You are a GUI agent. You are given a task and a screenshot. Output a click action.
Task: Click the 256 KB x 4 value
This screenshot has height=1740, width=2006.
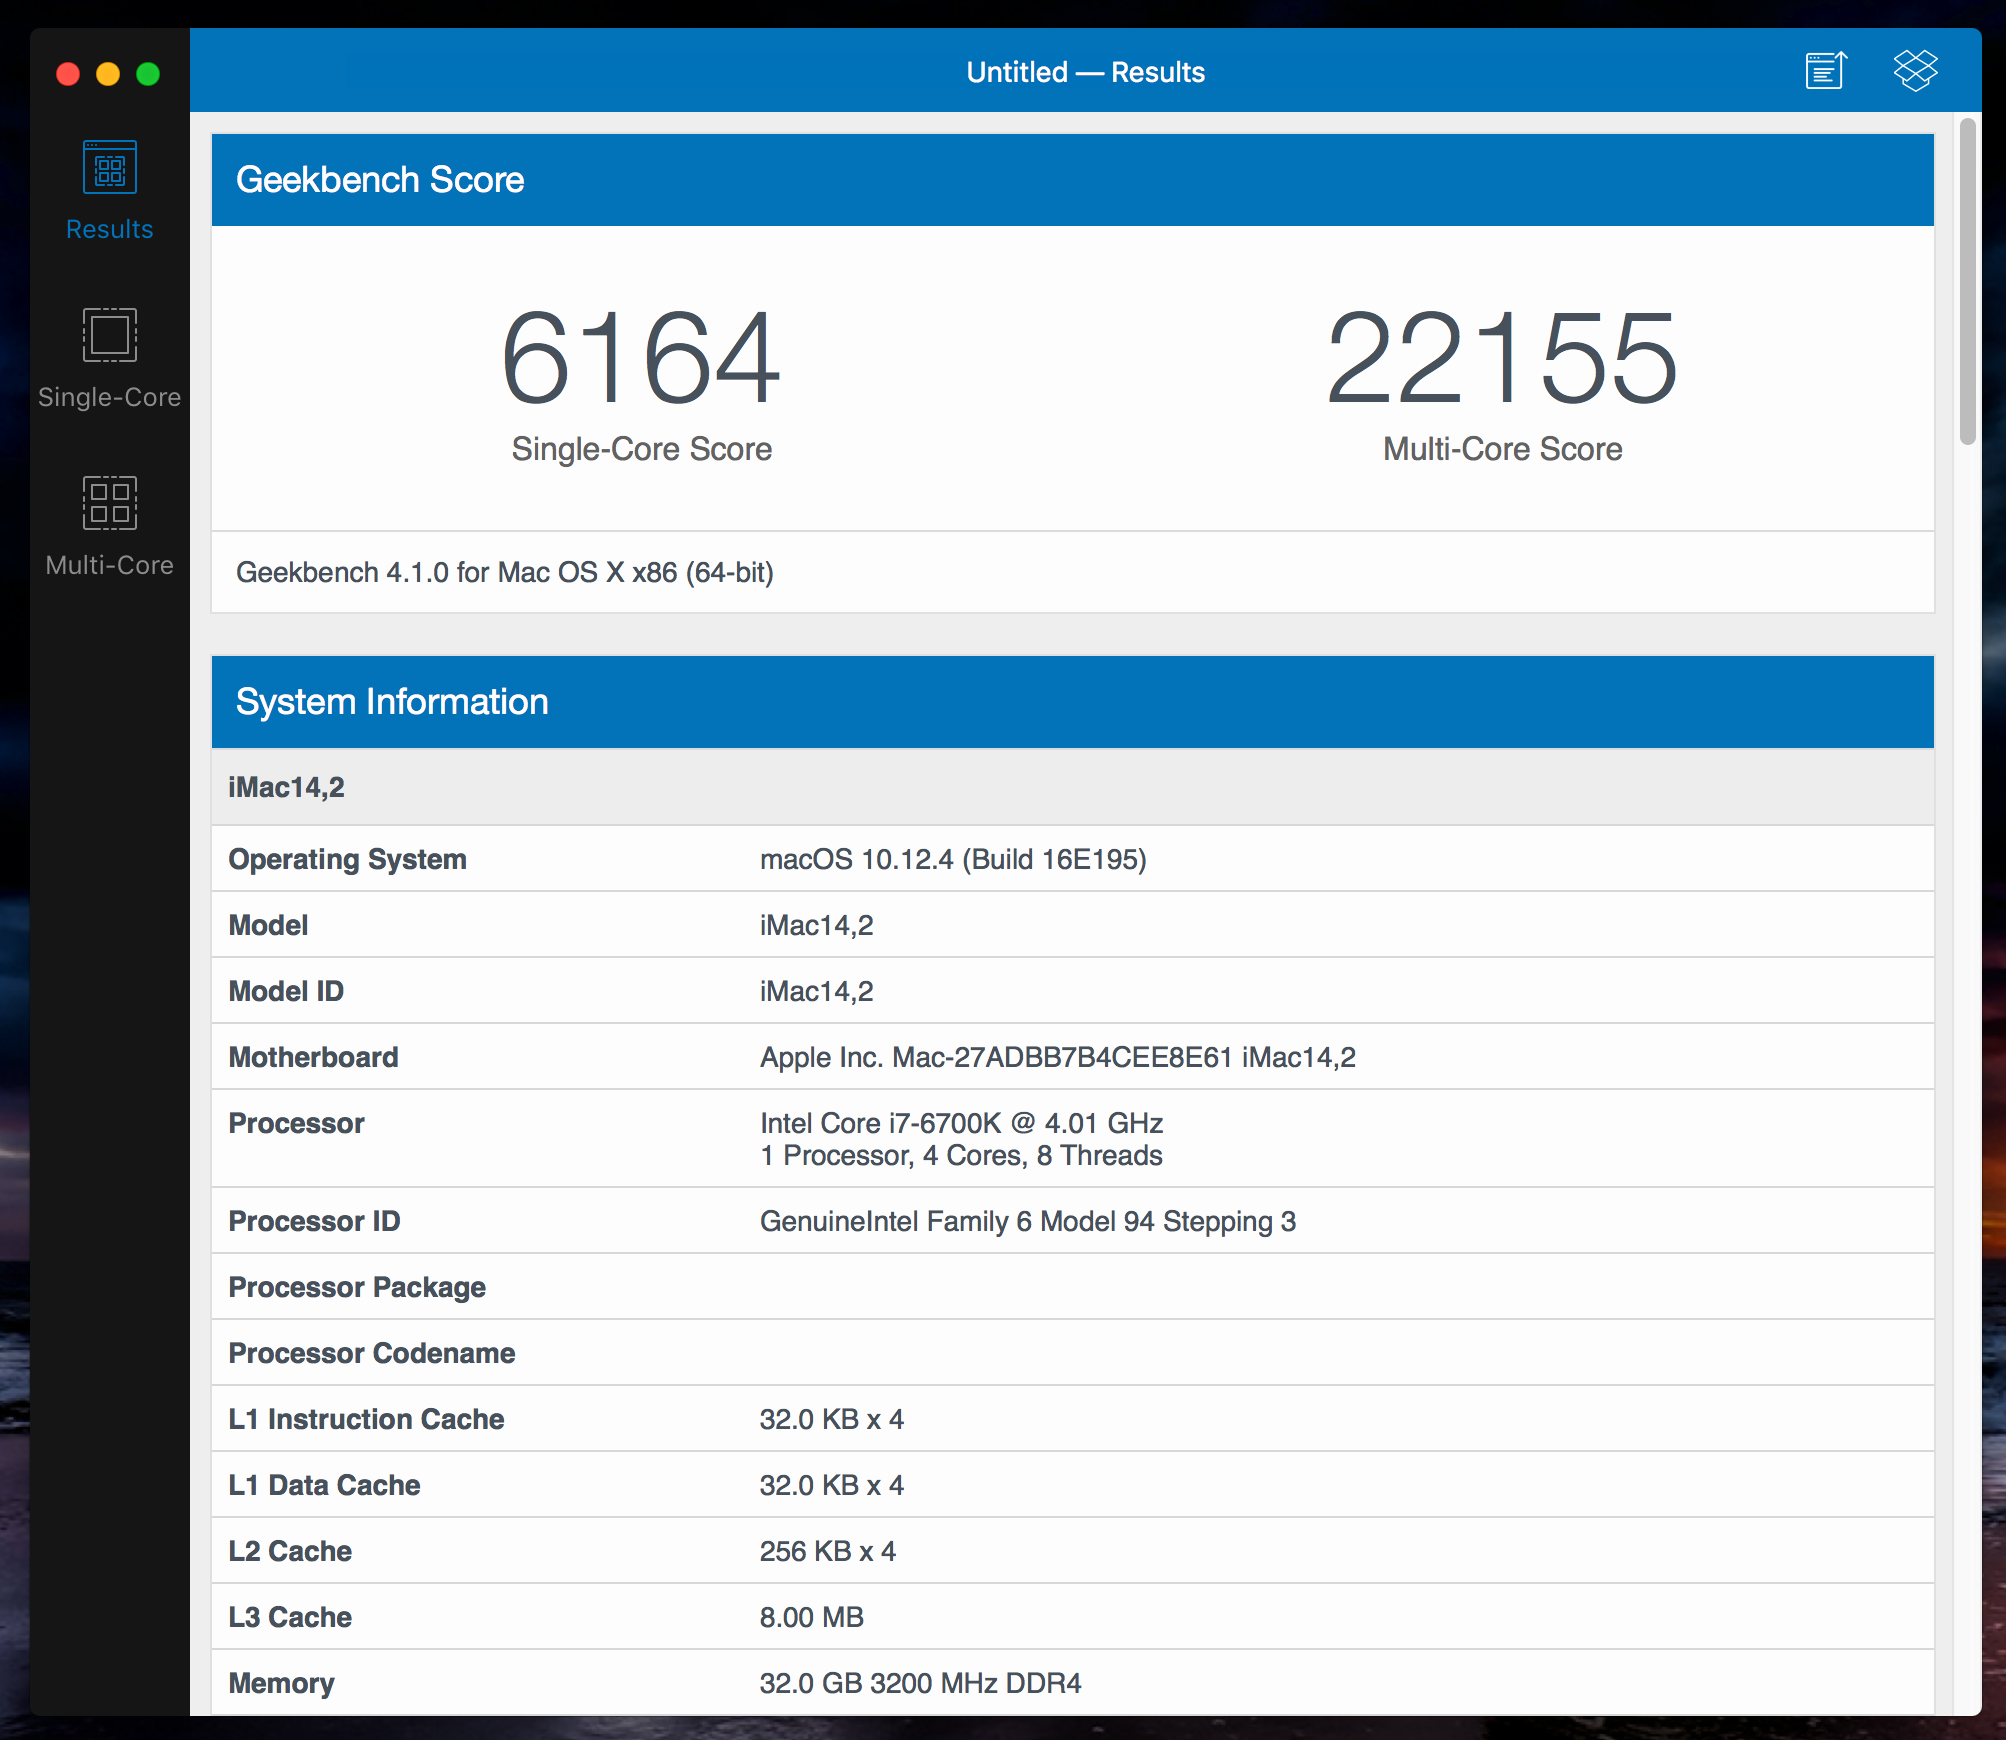point(827,1551)
